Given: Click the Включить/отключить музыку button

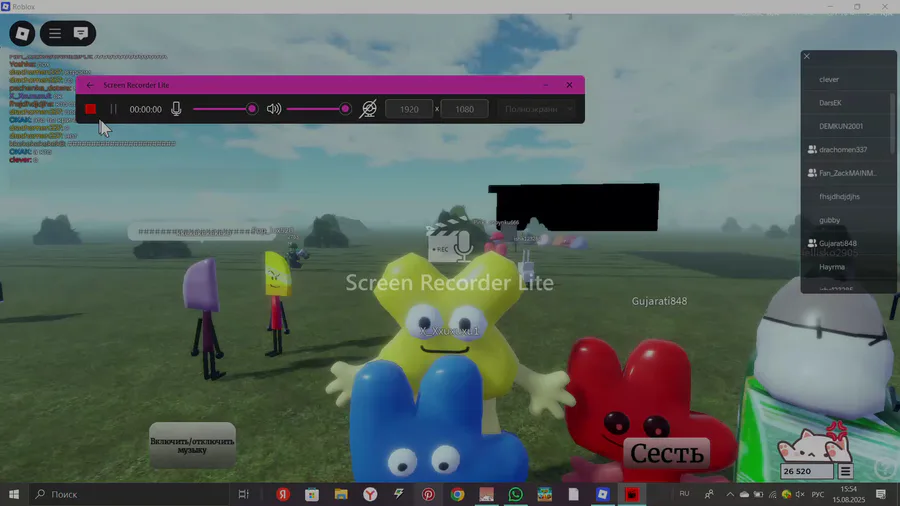Looking at the screenshot, I should pyautogui.click(x=192, y=445).
